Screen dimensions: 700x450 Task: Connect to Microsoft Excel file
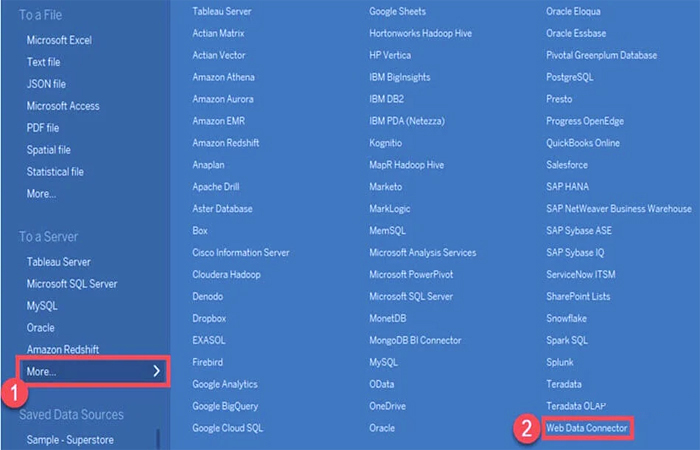click(59, 40)
